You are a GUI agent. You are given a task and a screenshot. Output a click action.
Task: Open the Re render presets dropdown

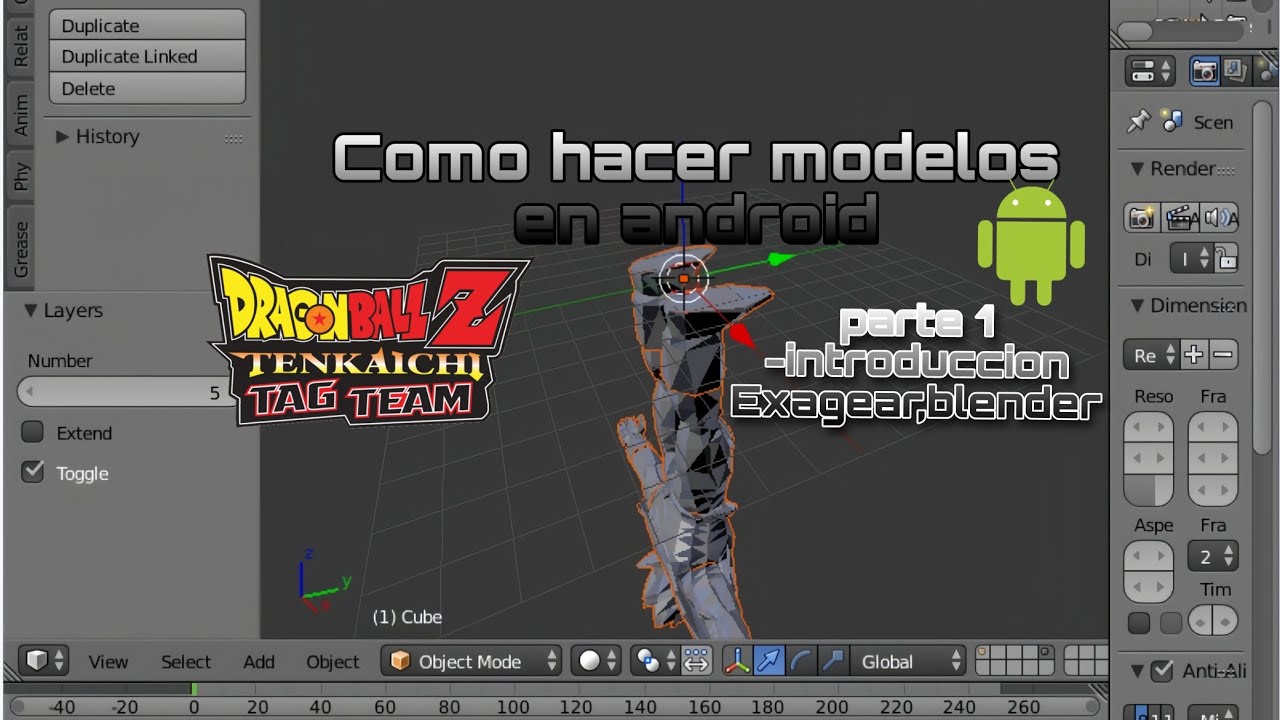(1151, 355)
